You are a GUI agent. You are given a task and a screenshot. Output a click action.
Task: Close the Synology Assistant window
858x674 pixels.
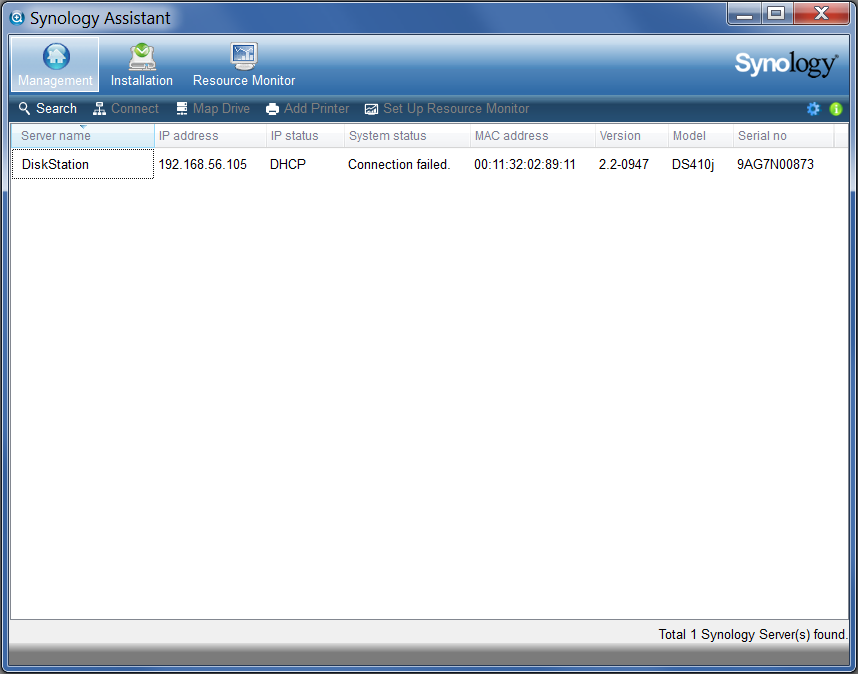[821, 14]
